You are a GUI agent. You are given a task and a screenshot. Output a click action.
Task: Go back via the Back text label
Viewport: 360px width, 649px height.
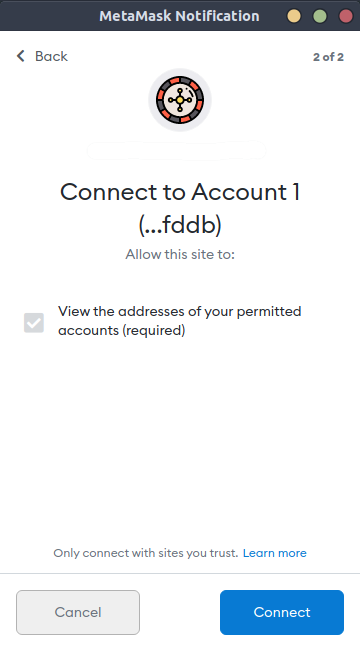(51, 56)
